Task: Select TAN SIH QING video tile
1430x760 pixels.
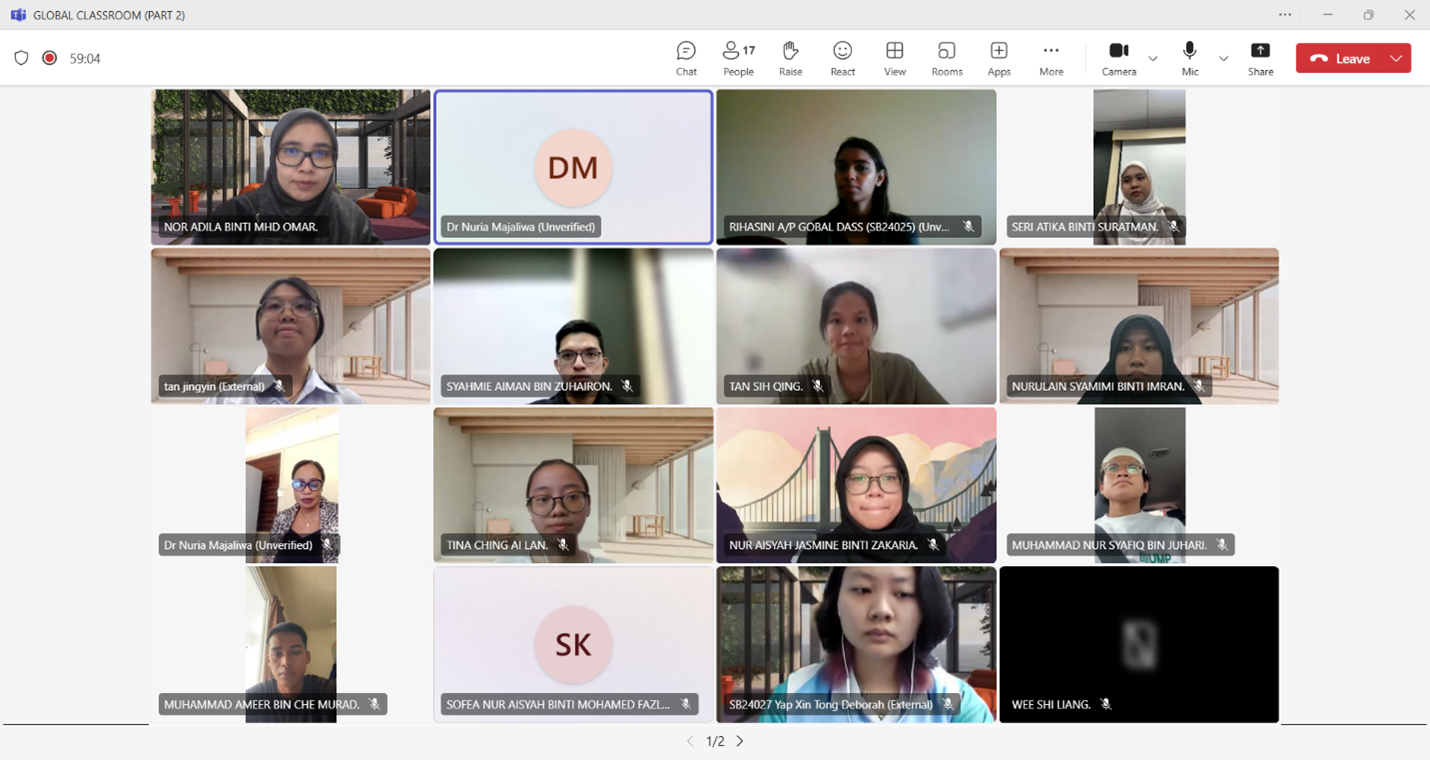Action: point(856,326)
